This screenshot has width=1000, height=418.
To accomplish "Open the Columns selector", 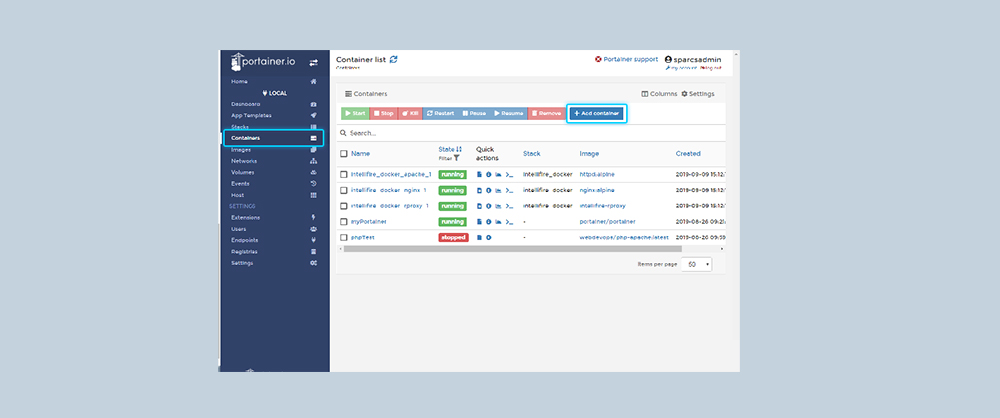I will point(659,94).
